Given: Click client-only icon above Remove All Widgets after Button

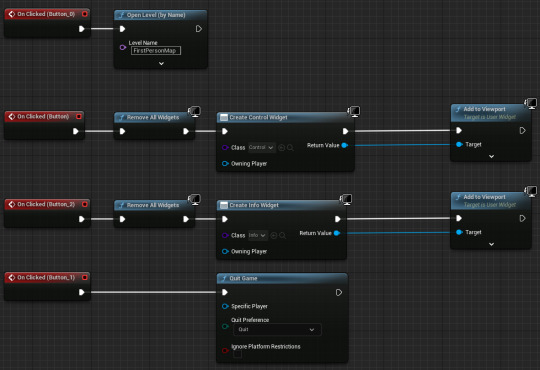Looking at the screenshot, I should click(x=195, y=111).
